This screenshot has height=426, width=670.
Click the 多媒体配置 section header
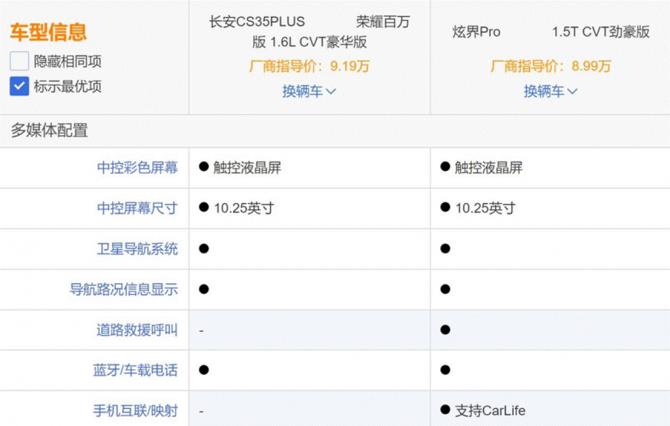49,130
